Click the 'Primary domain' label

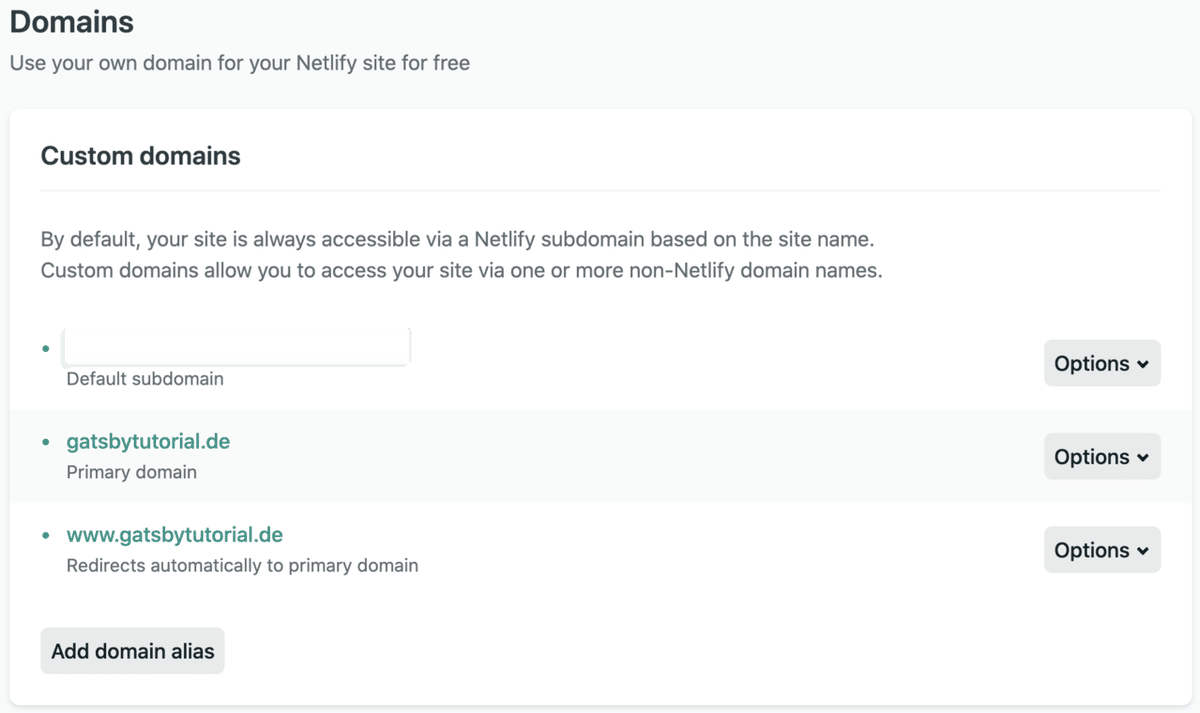pos(131,472)
